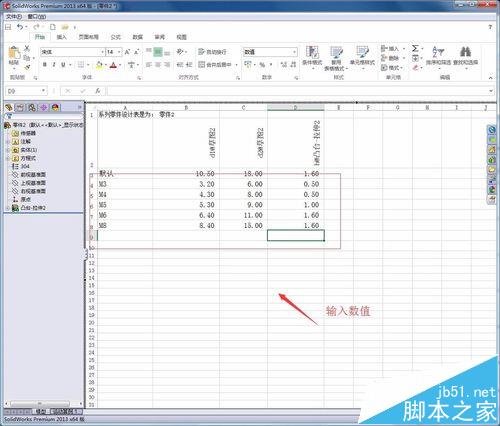500x426 pixels.
Task: Open the FeatureManager design tree tab icon
Action: 9,107
